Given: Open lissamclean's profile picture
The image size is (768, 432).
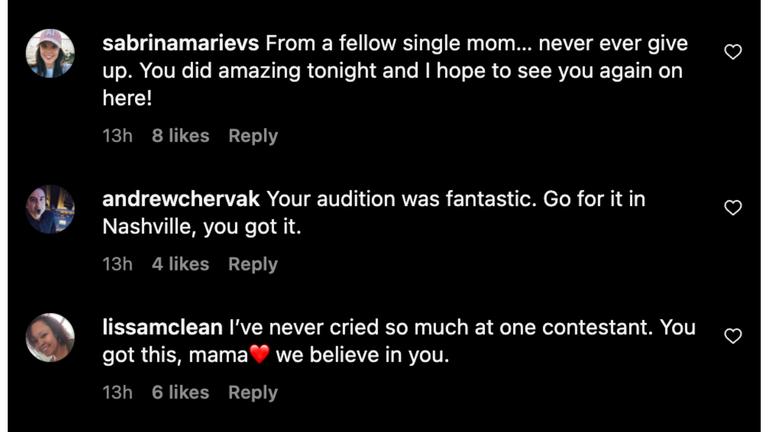Looking at the screenshot, I should tap(50, 337).
